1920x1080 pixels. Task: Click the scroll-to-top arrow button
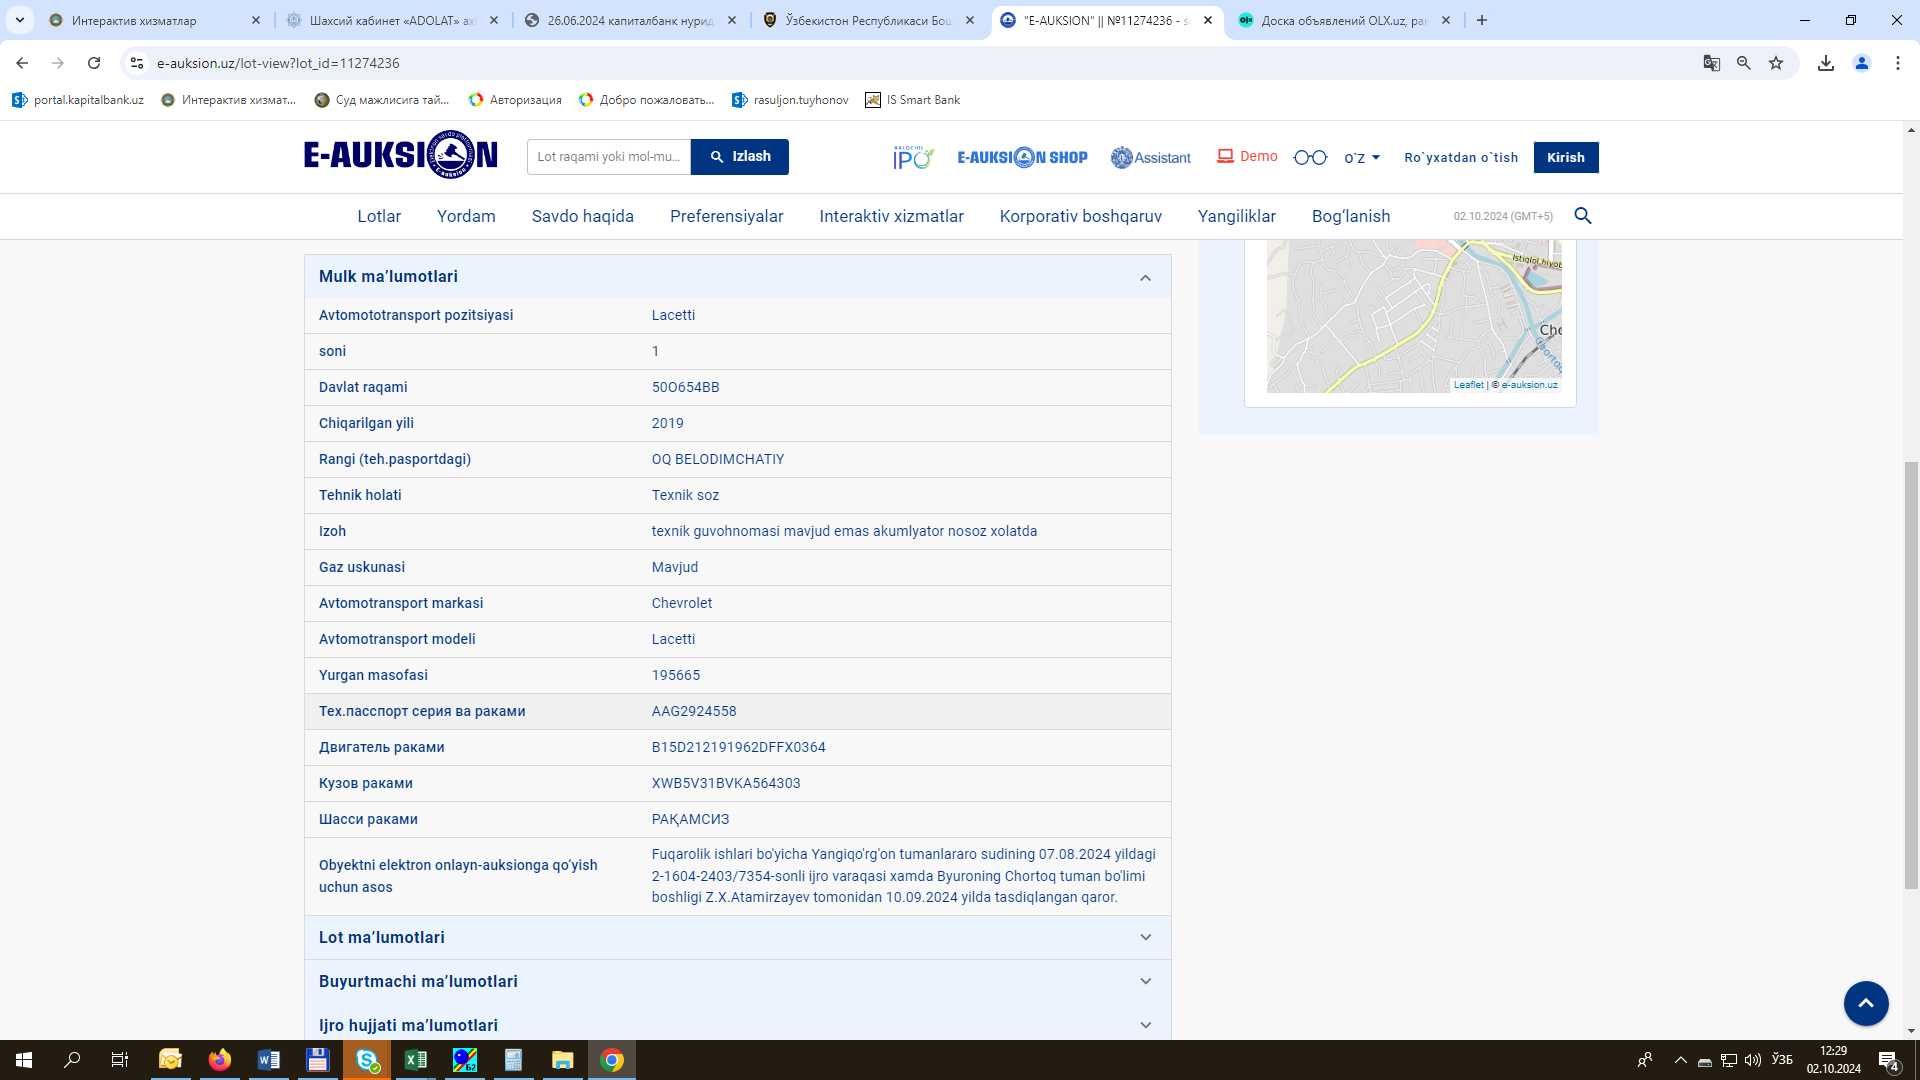pyautogui.click(x=1866, y=1003)
